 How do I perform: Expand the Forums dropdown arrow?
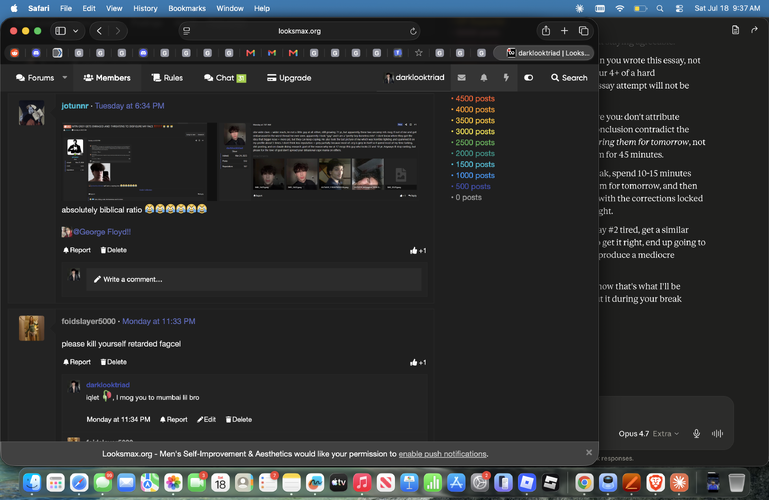click(65, 77)
